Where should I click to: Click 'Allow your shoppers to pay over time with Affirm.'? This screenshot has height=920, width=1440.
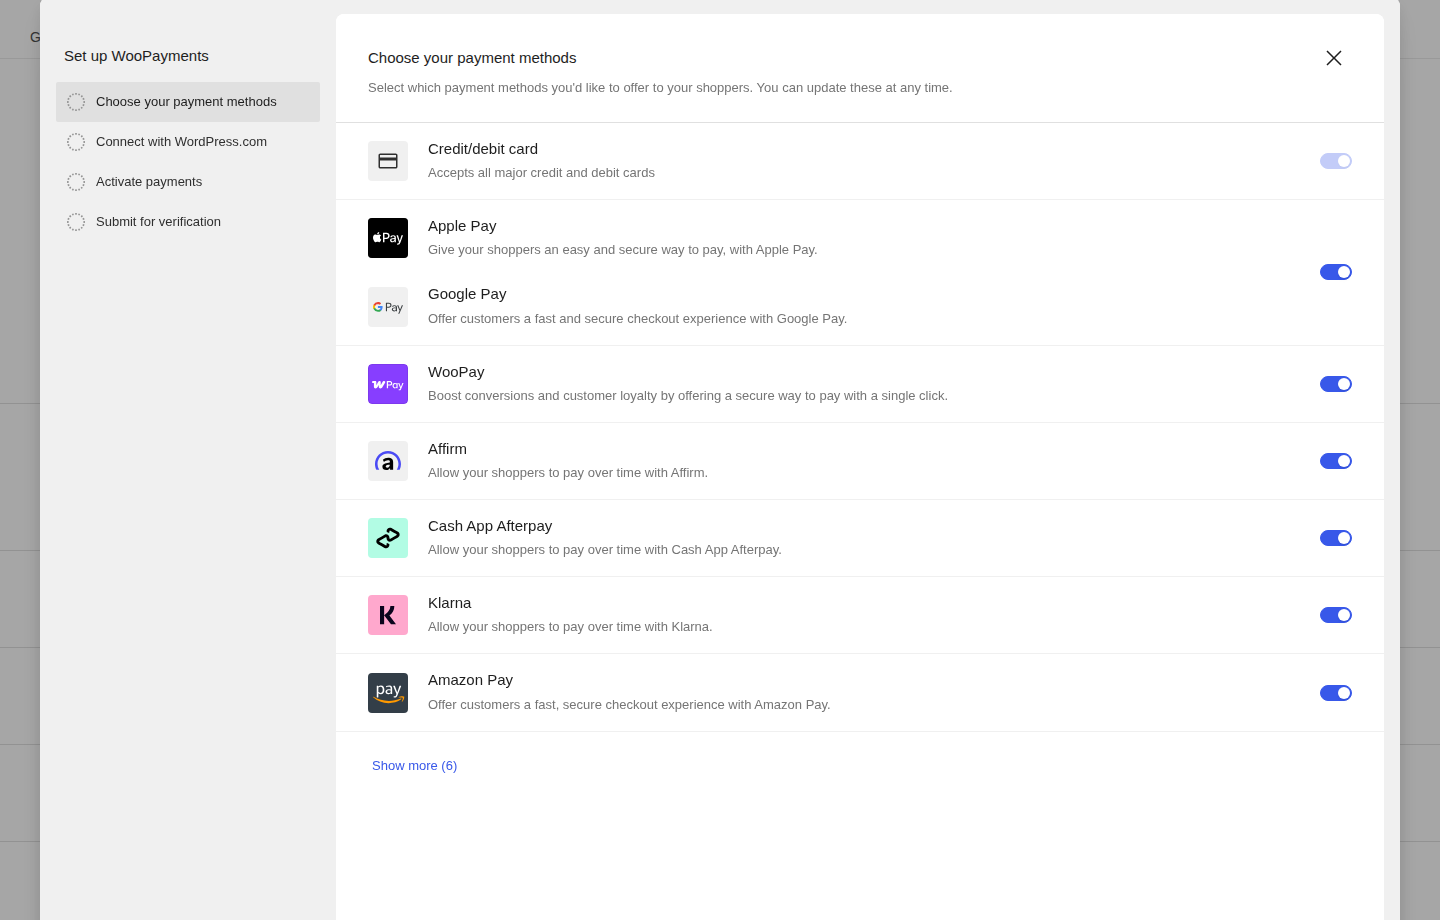point(568,473)
